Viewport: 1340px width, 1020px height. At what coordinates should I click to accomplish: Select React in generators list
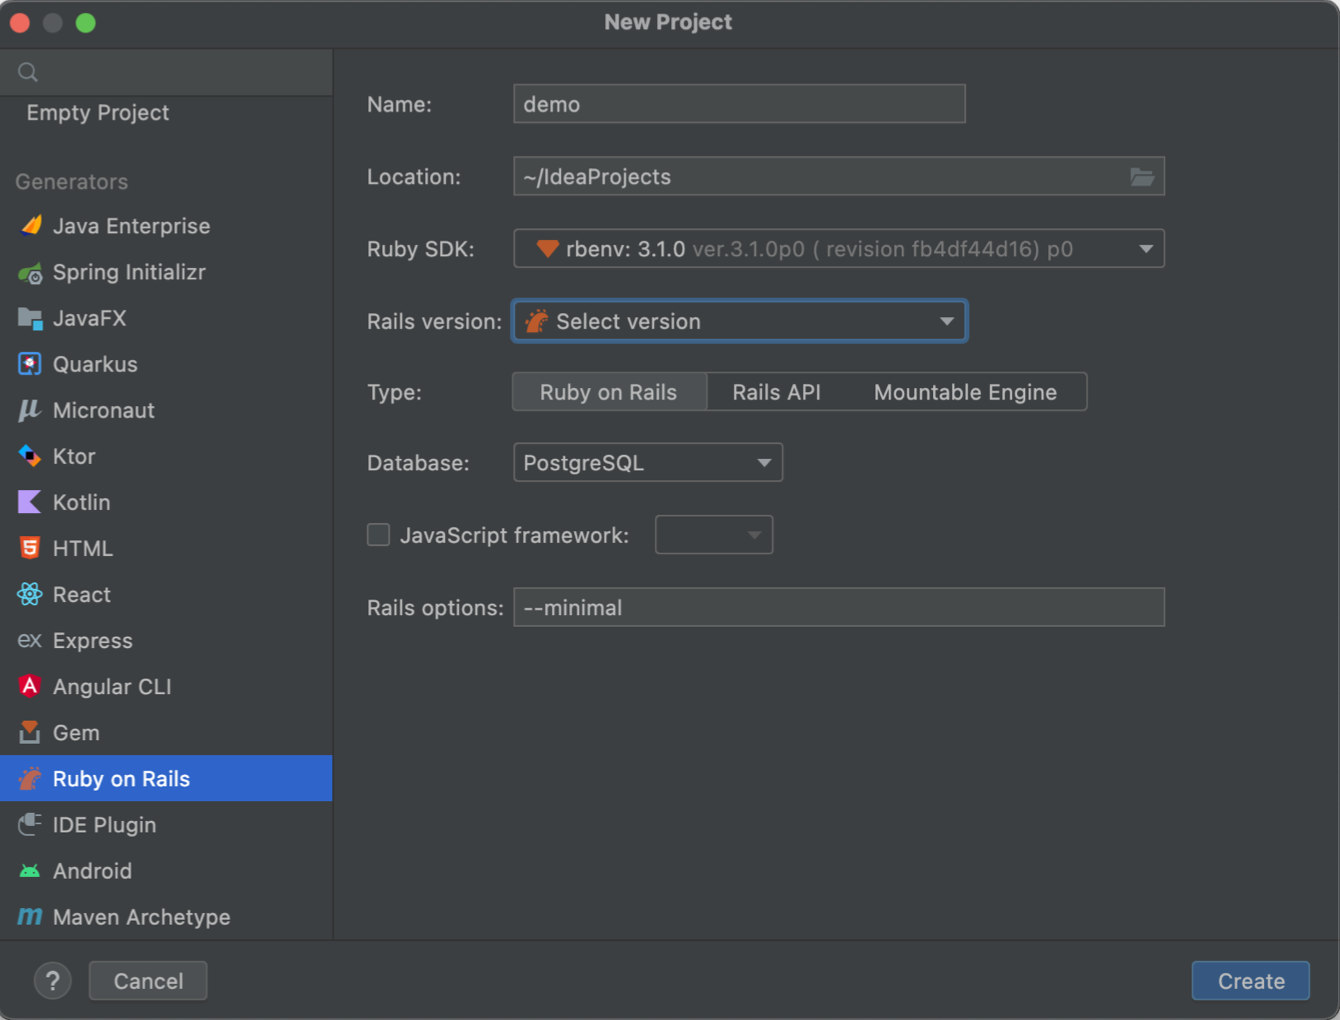(166, 594)
